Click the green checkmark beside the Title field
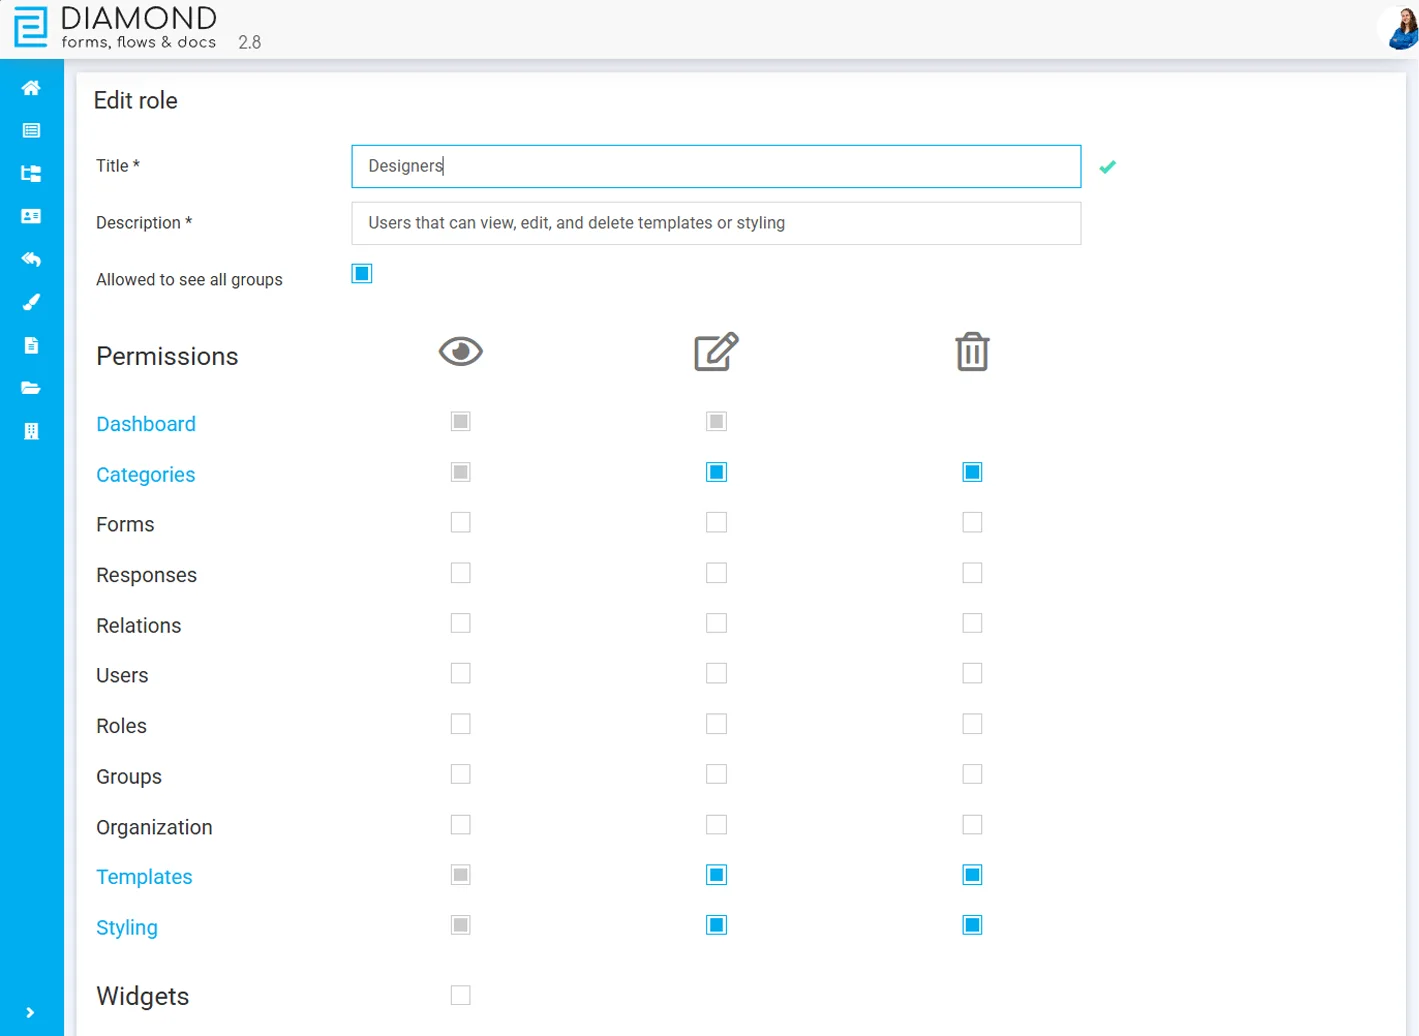Image resolution: width=1419 pixels, height=1036 pixels. coord(1108,168)
